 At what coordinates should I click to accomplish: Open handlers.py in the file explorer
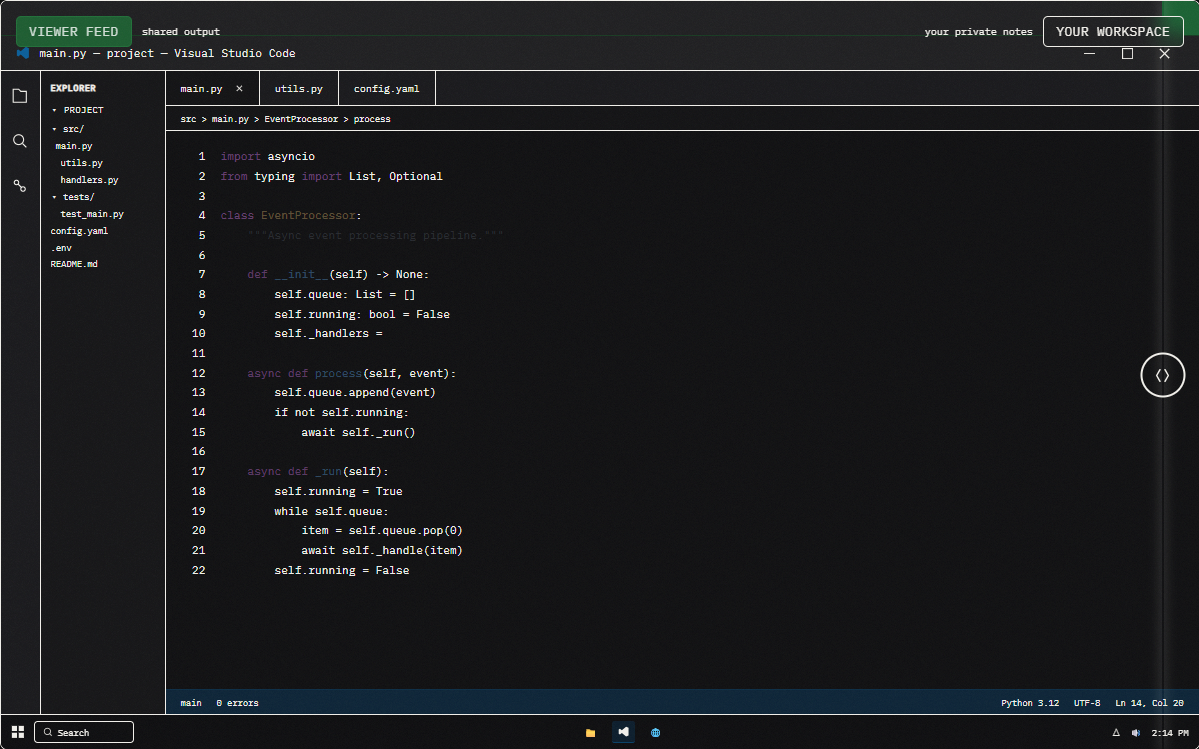pos(89,180)
